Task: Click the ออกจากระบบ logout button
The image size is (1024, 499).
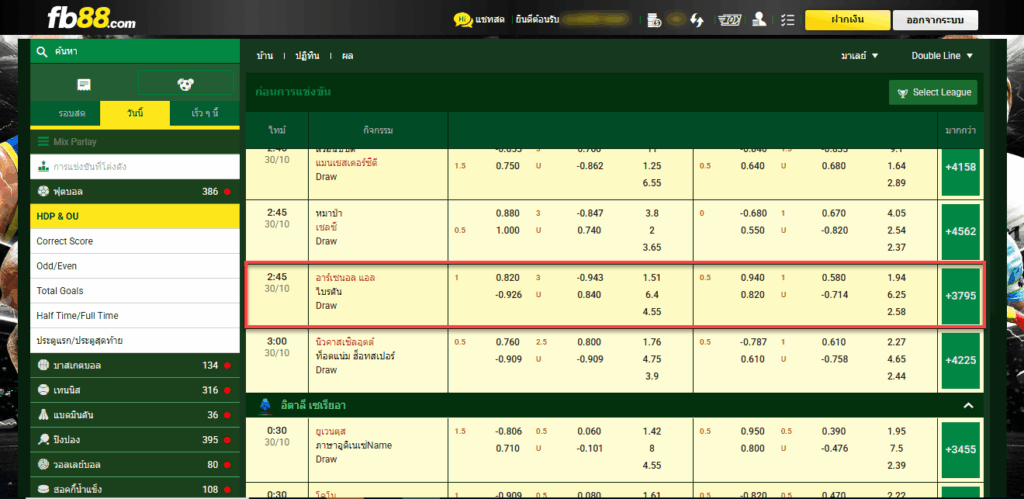Action: [x=936, y=20]
